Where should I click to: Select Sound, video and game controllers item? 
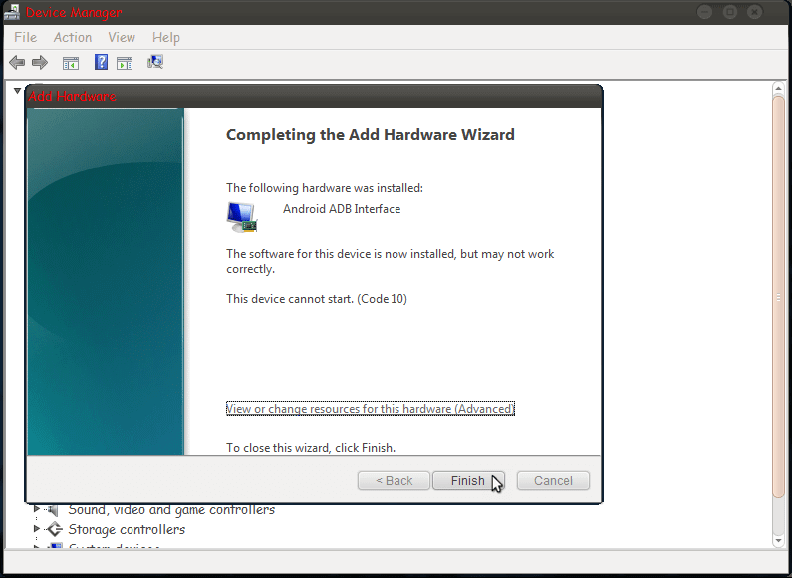172,509
